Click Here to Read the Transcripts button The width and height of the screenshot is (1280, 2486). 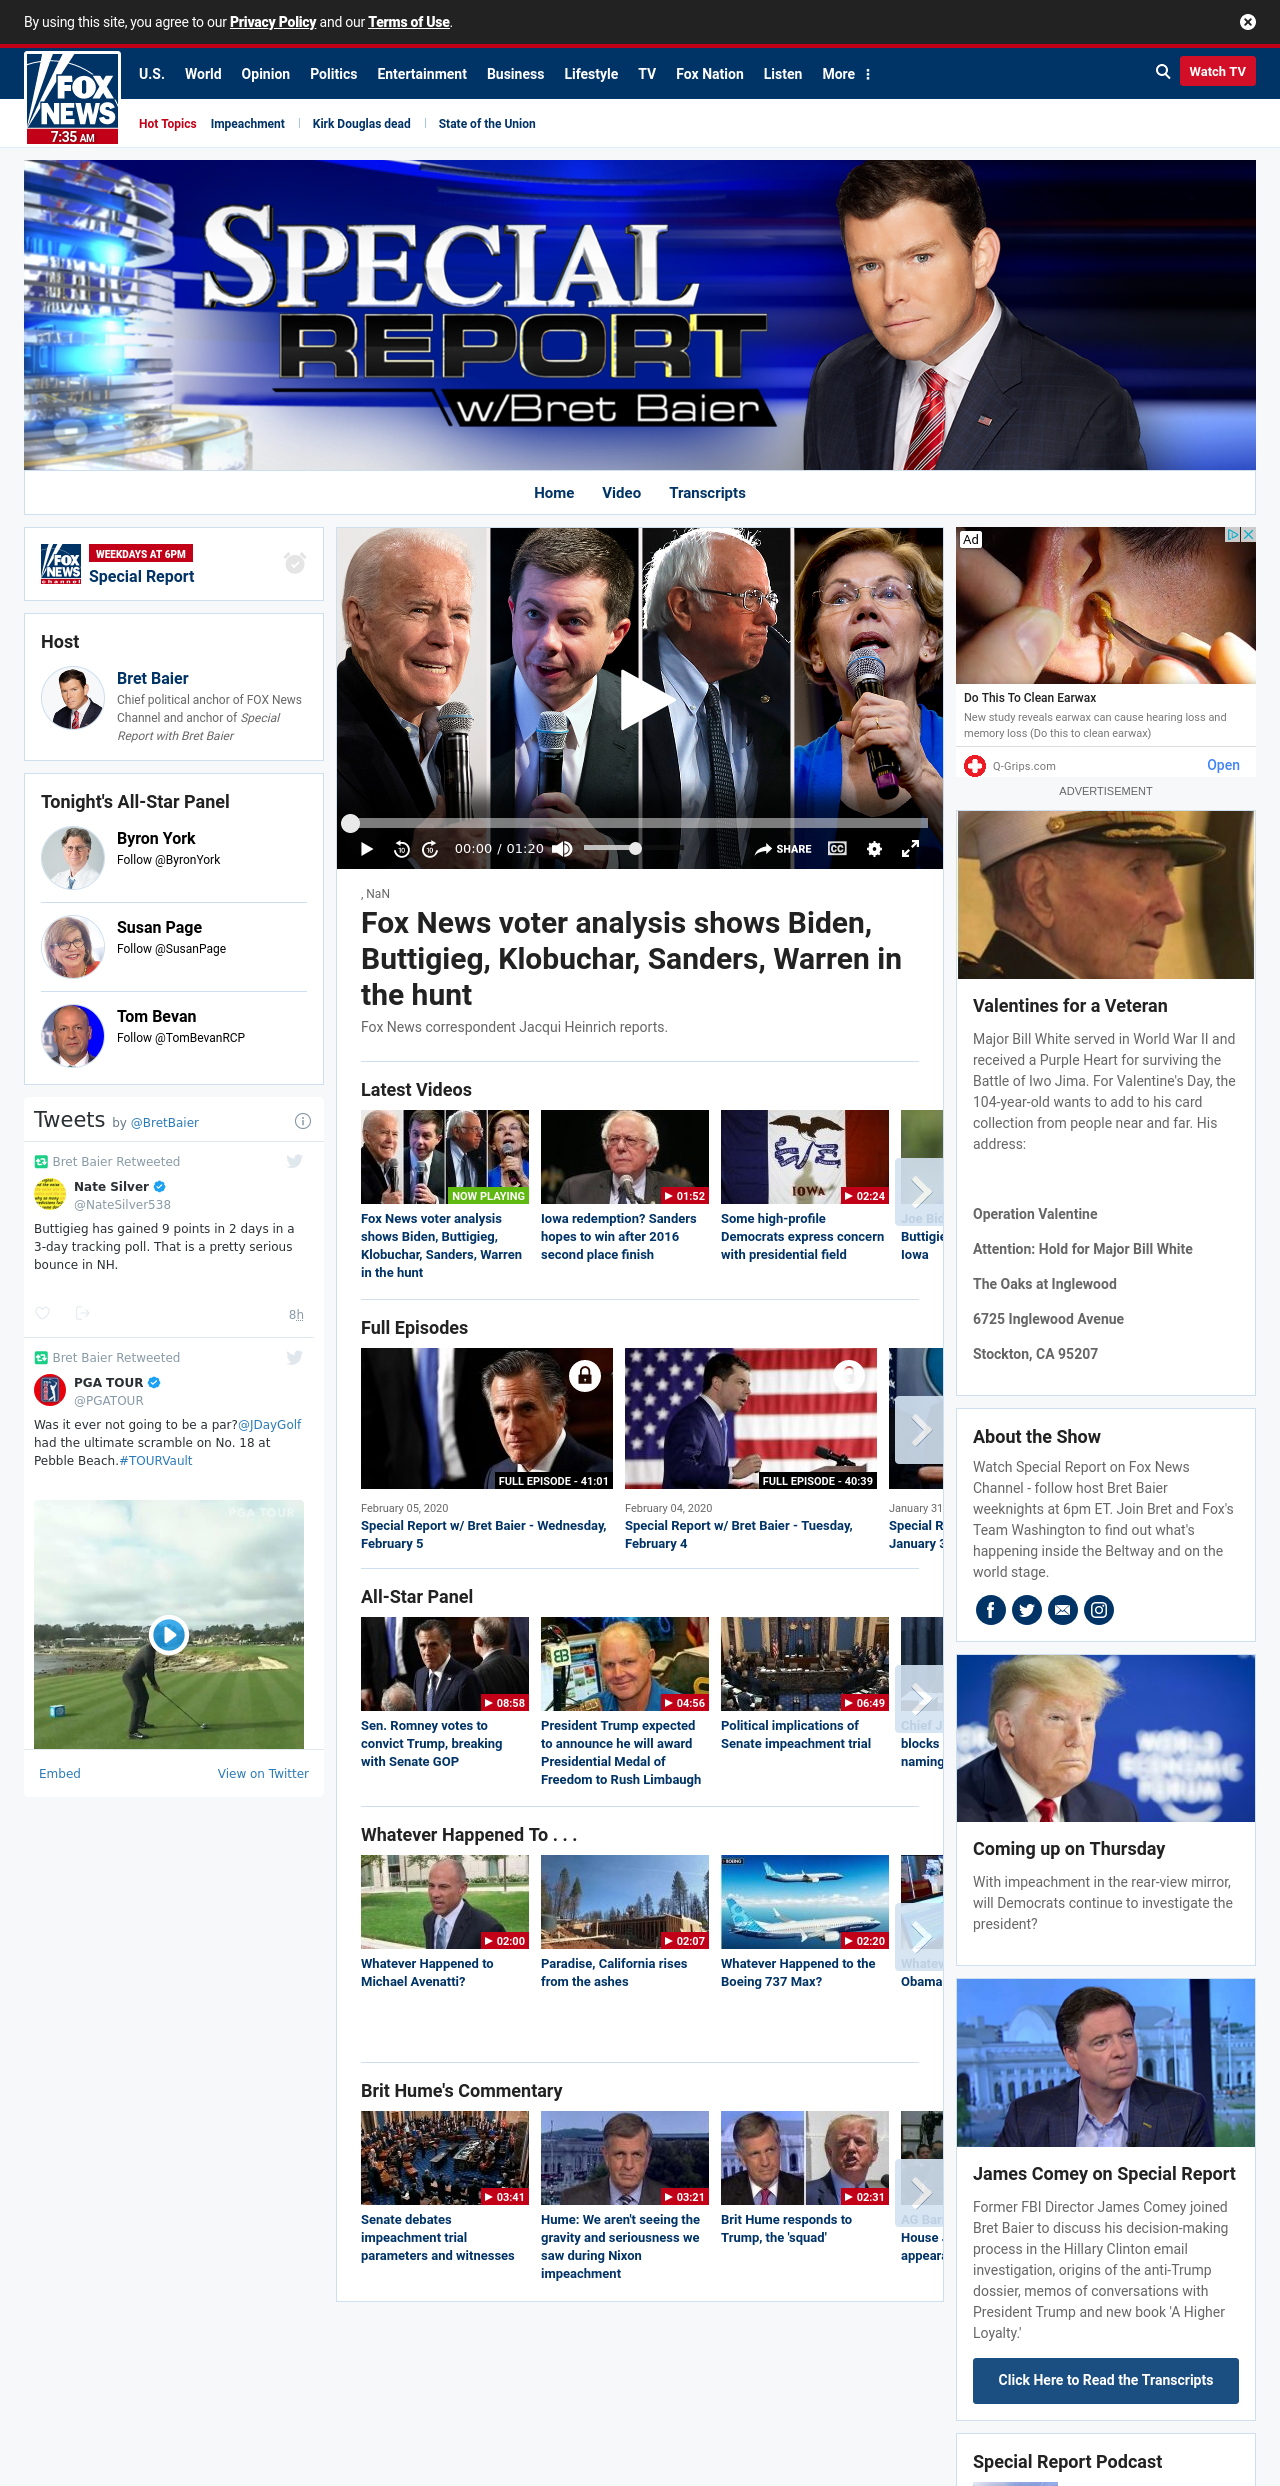(1106, 2380)
